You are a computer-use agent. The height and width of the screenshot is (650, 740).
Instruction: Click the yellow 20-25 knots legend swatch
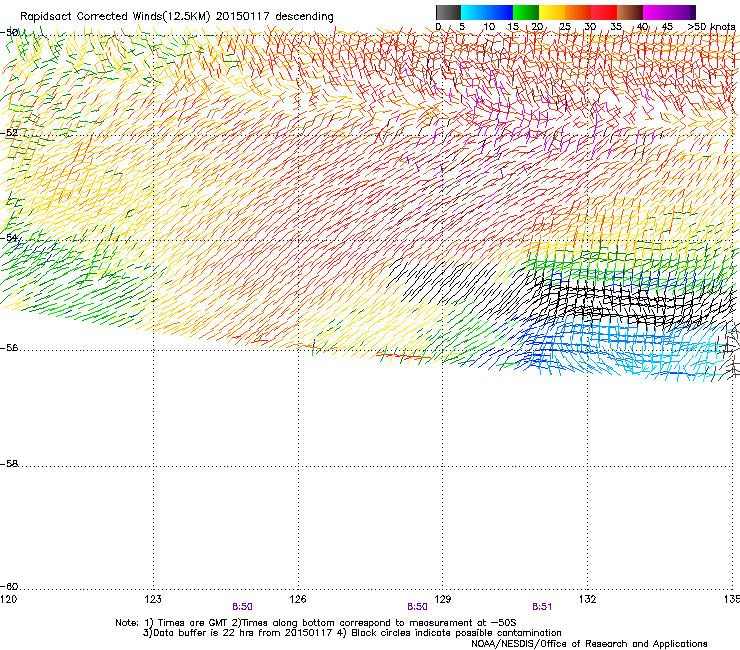pyautogui.click(x=552, y=12)
